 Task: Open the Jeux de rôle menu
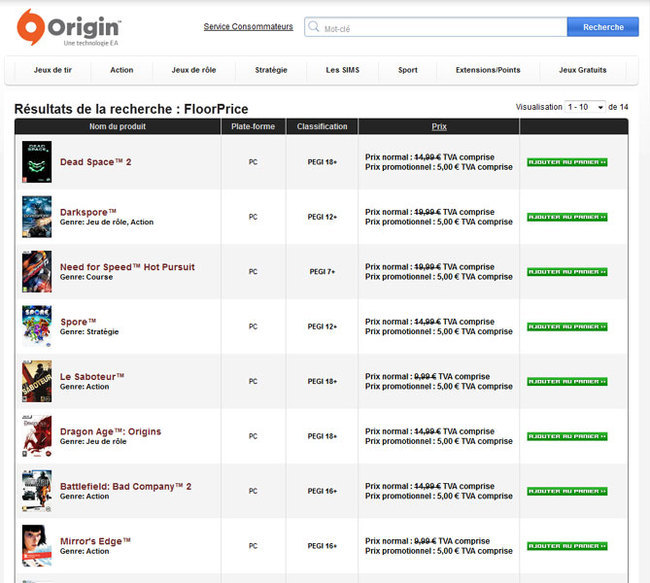click(194, 70)
